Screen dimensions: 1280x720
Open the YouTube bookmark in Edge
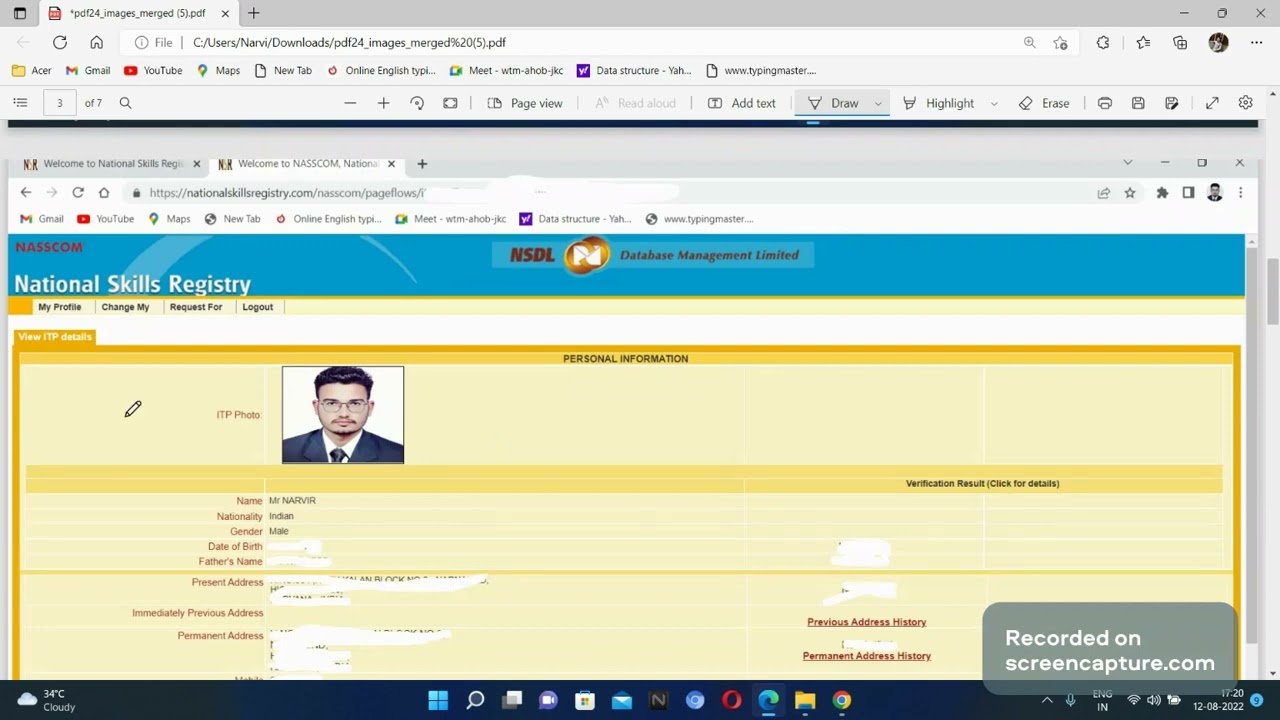153,71
